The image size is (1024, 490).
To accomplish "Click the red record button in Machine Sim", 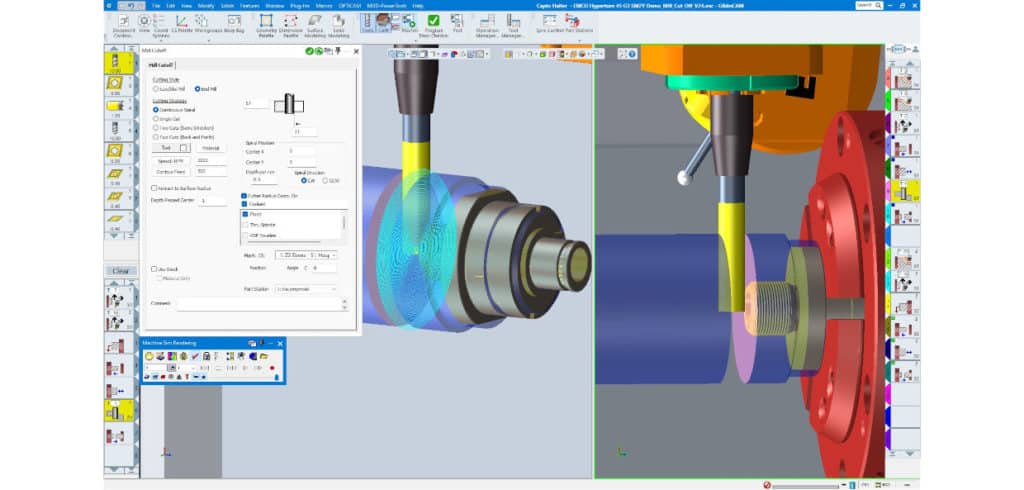I will click(272, 367).
